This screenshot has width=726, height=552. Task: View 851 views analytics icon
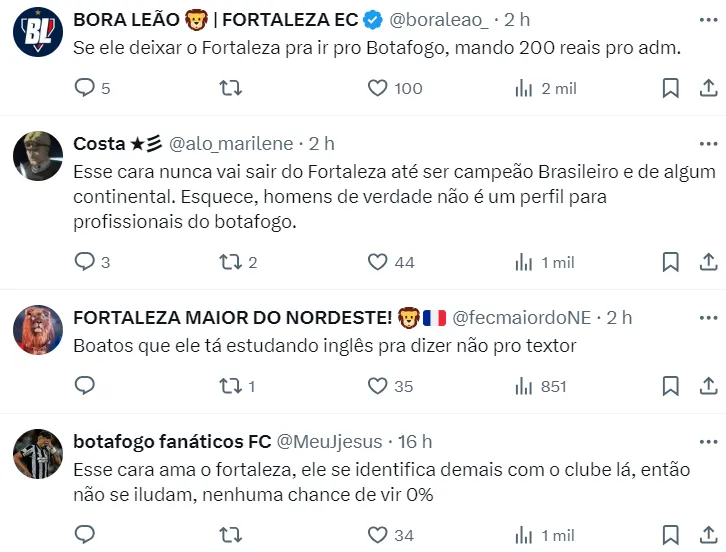coord(524,386)
